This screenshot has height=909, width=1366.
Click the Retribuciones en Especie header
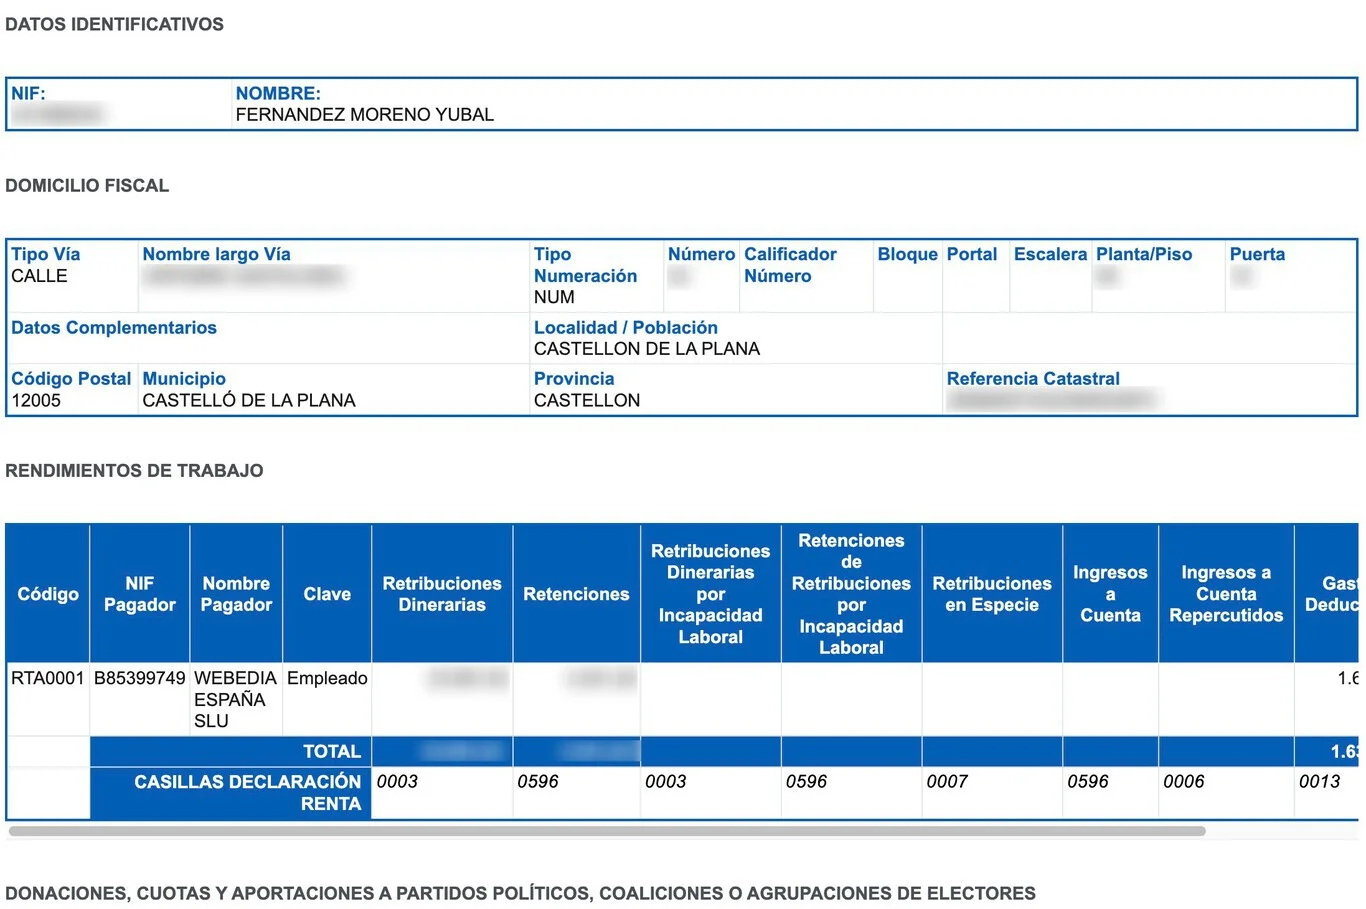coord(992,594)
